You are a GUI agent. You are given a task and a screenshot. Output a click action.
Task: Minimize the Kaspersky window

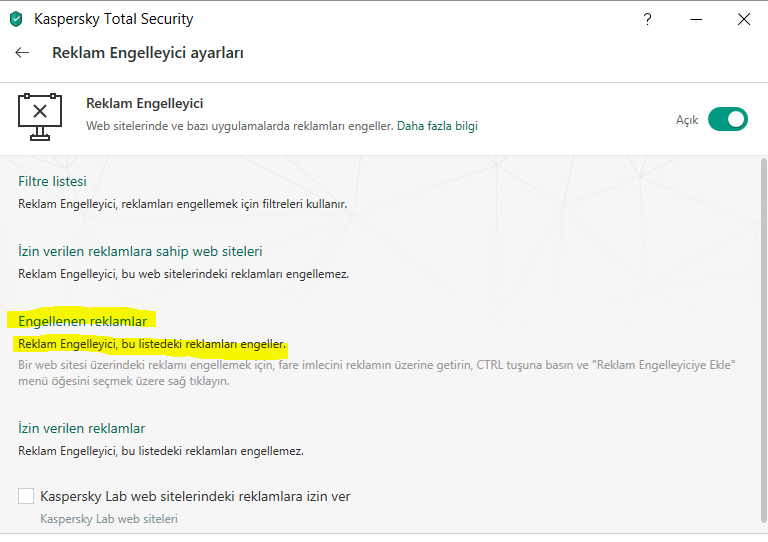(696, 19)
